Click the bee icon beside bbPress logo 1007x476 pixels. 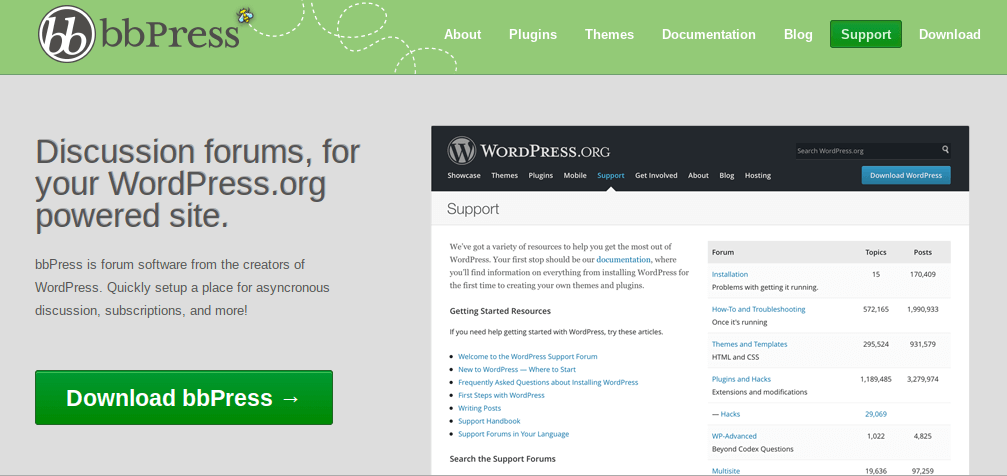coord(245,15)
